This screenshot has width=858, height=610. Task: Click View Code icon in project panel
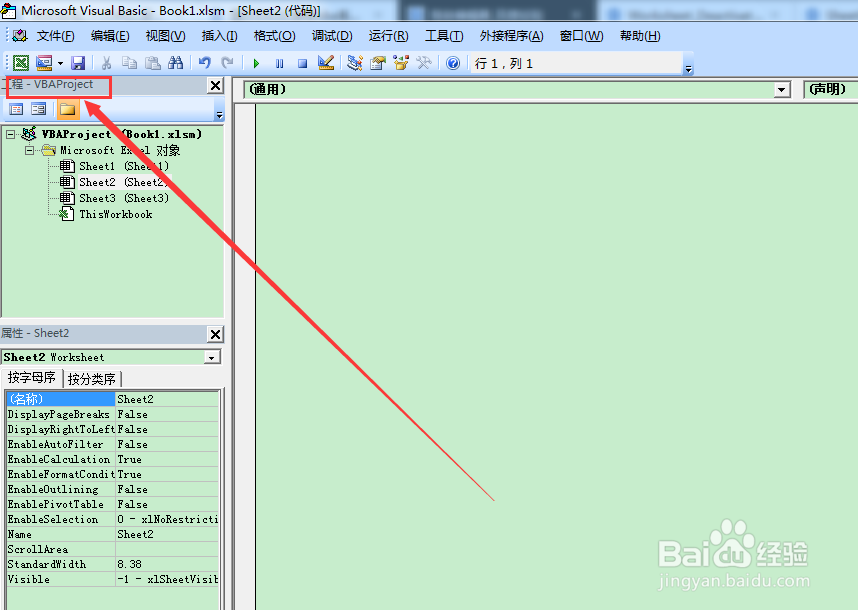click(x=16, y=109)
